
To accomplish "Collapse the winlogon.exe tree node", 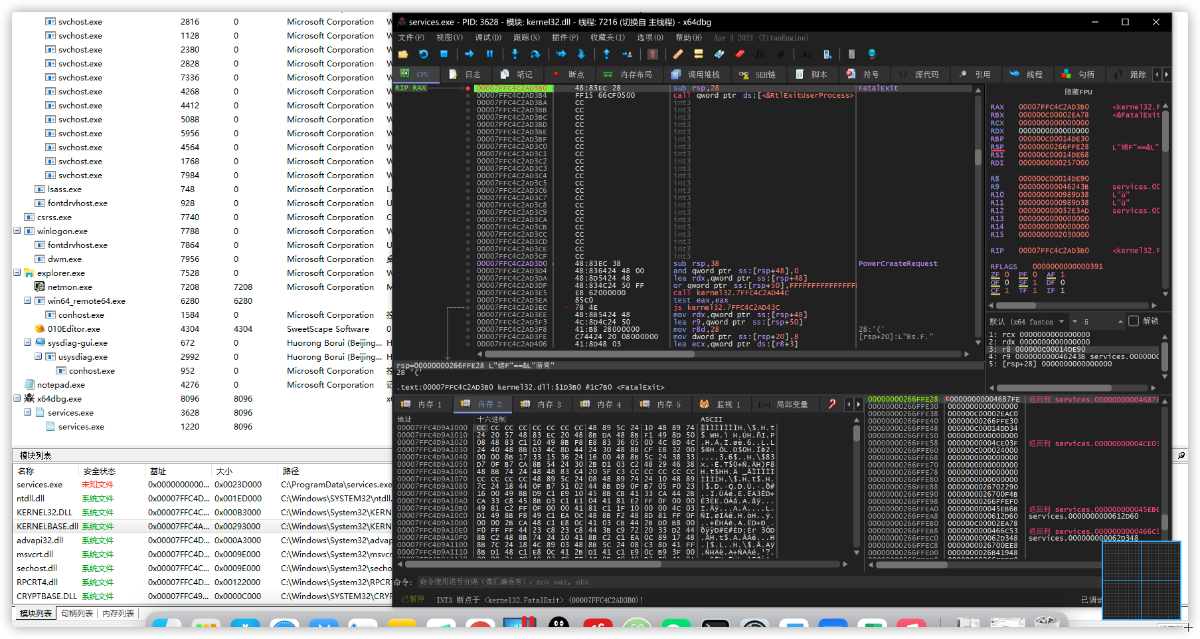I will pyautogui.click(x=17, y=231).
